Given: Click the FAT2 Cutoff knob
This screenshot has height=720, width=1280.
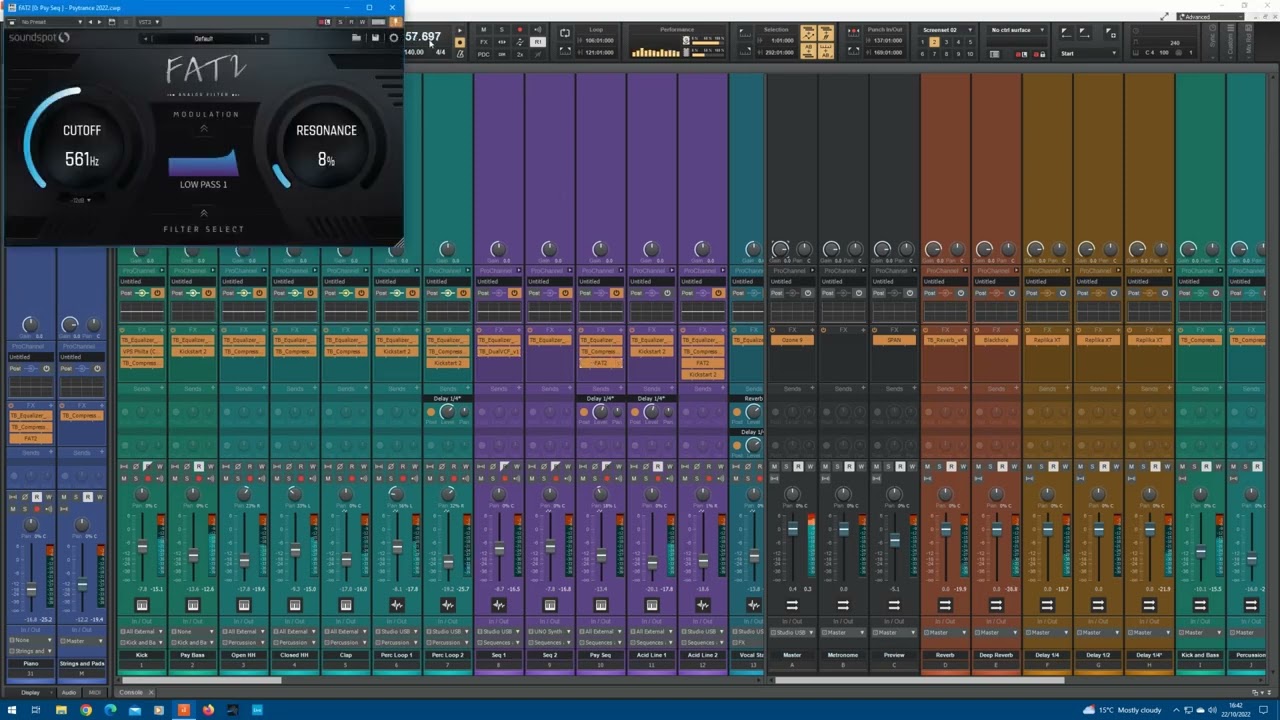Looking at the screenshot, I should tap(82, 142).
